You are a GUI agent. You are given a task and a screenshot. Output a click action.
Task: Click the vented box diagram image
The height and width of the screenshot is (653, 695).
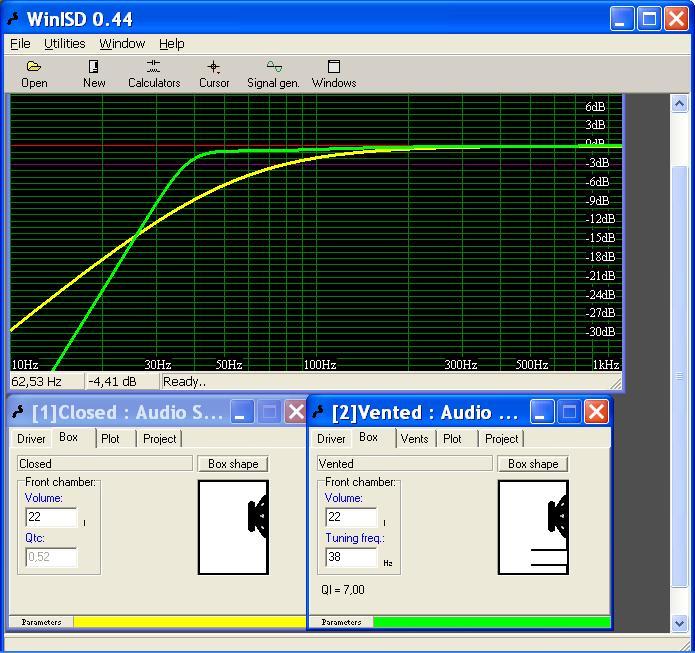(x=533, y=528)
